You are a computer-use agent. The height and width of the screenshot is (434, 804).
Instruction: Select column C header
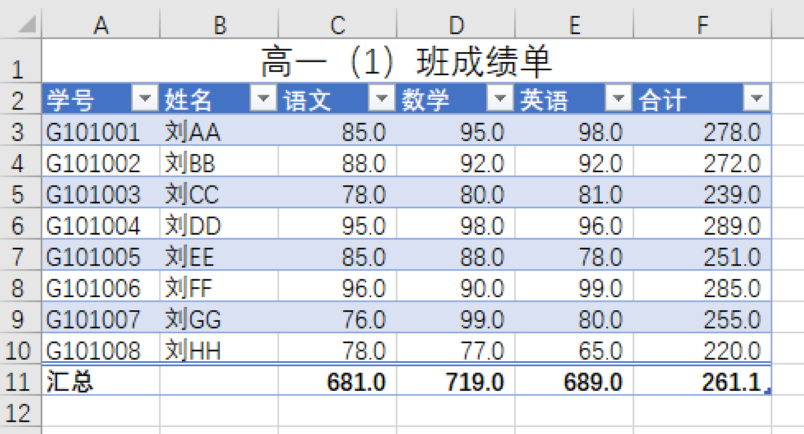point(338,24)
